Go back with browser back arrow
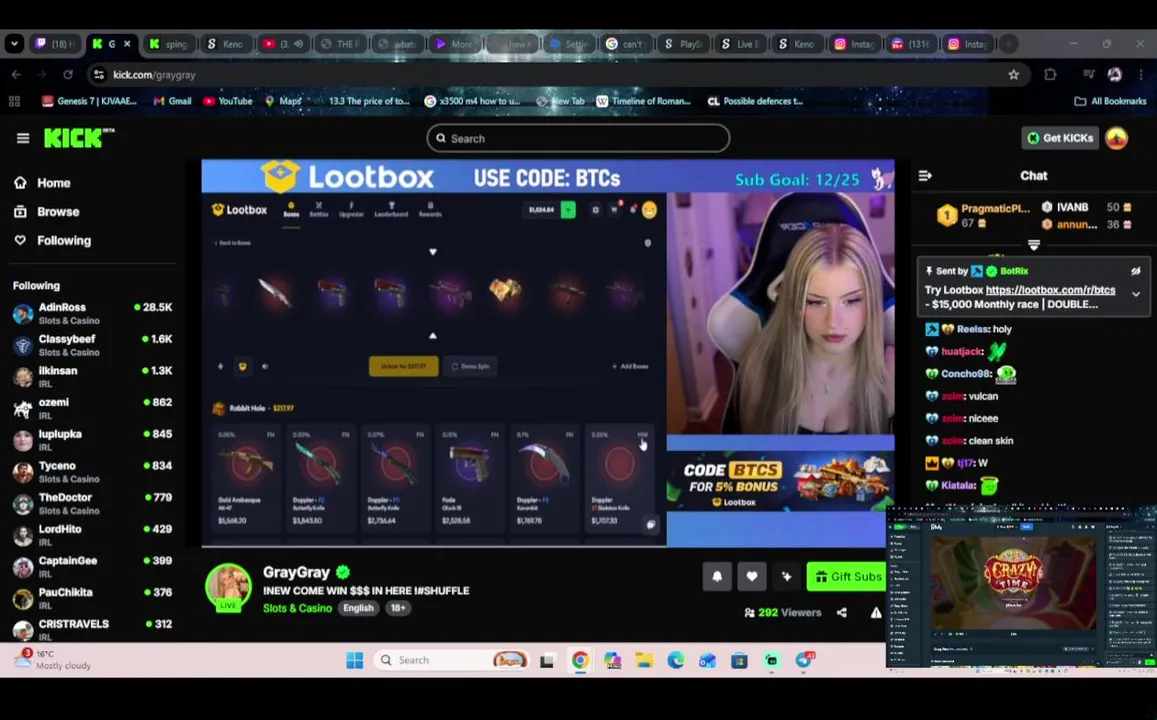 point(16,75)
